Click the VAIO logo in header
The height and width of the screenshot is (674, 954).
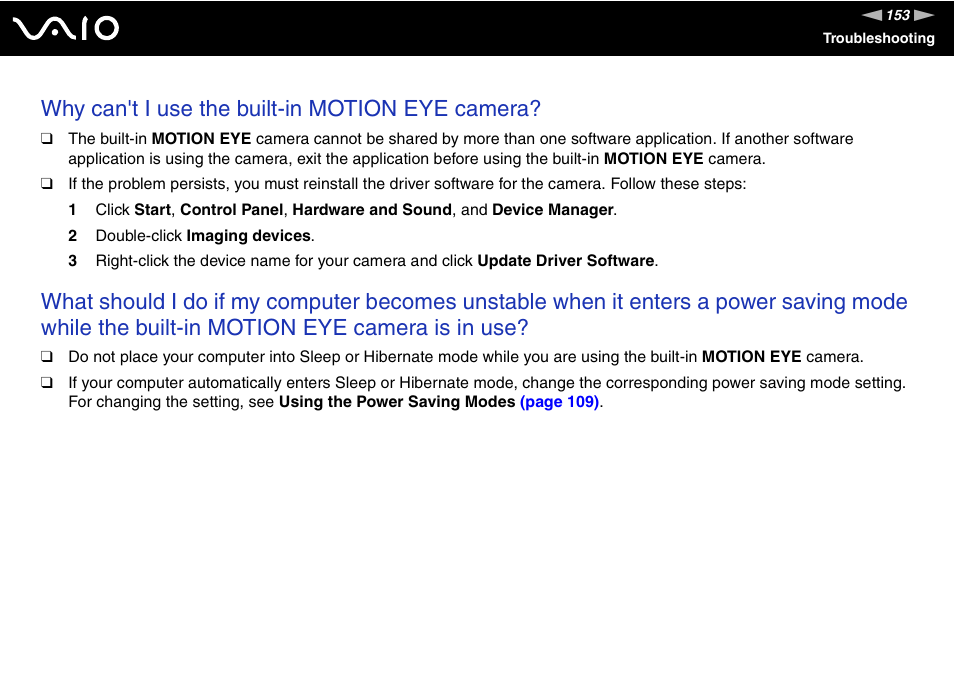(x=66, y=28)
